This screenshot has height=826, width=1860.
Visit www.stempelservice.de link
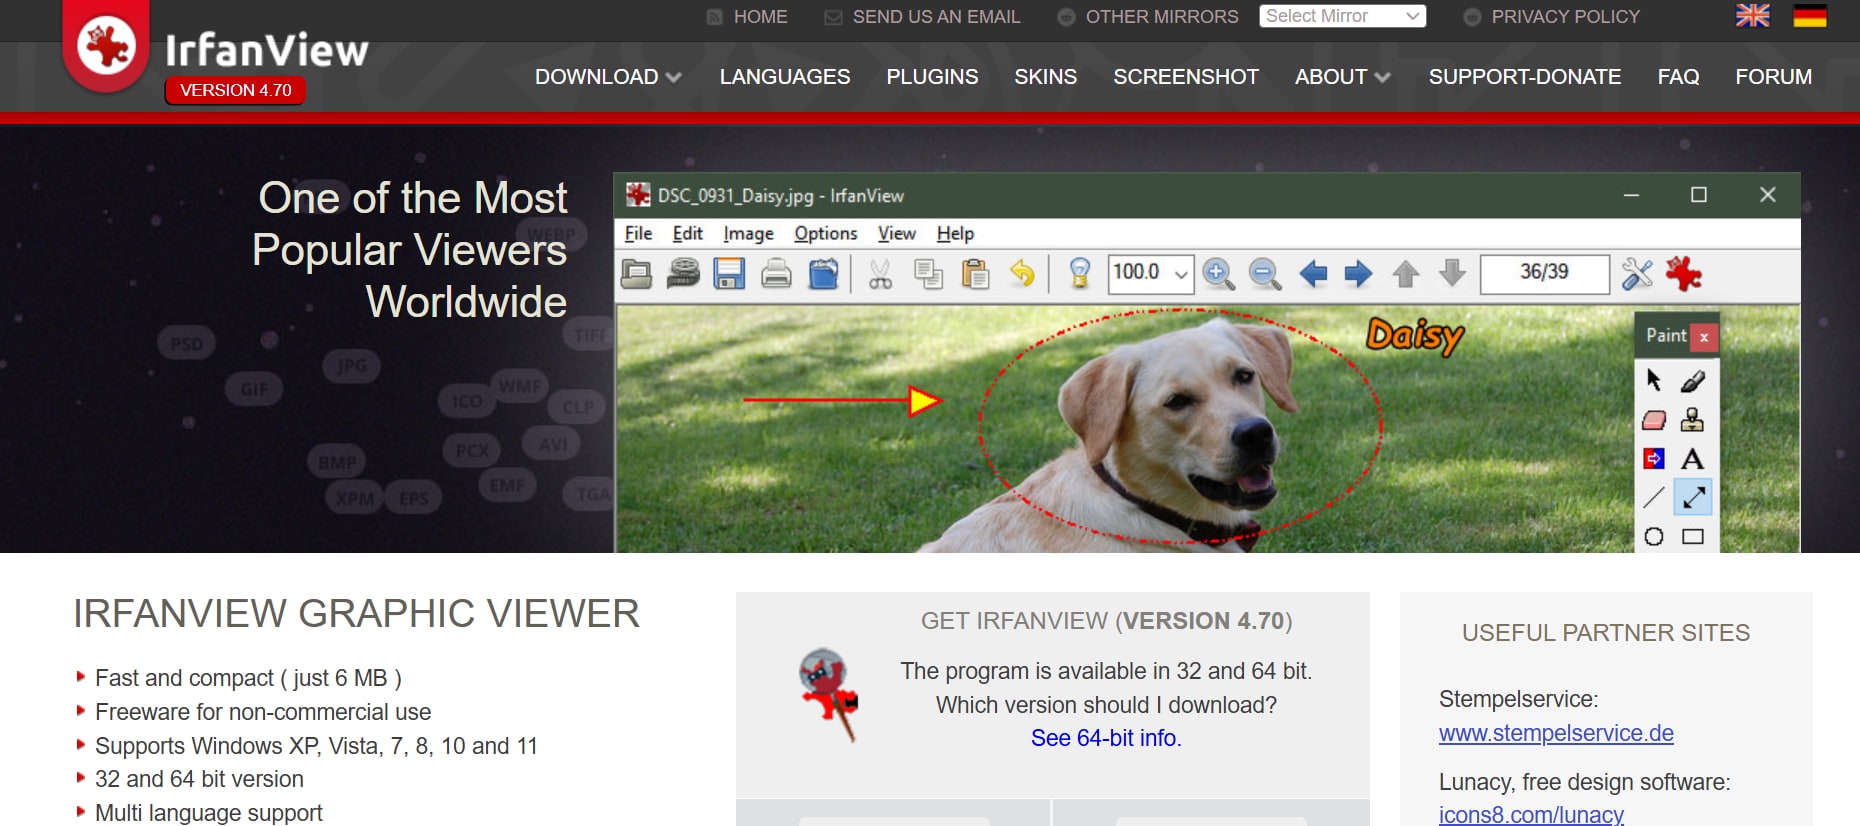coord(1556,733)
